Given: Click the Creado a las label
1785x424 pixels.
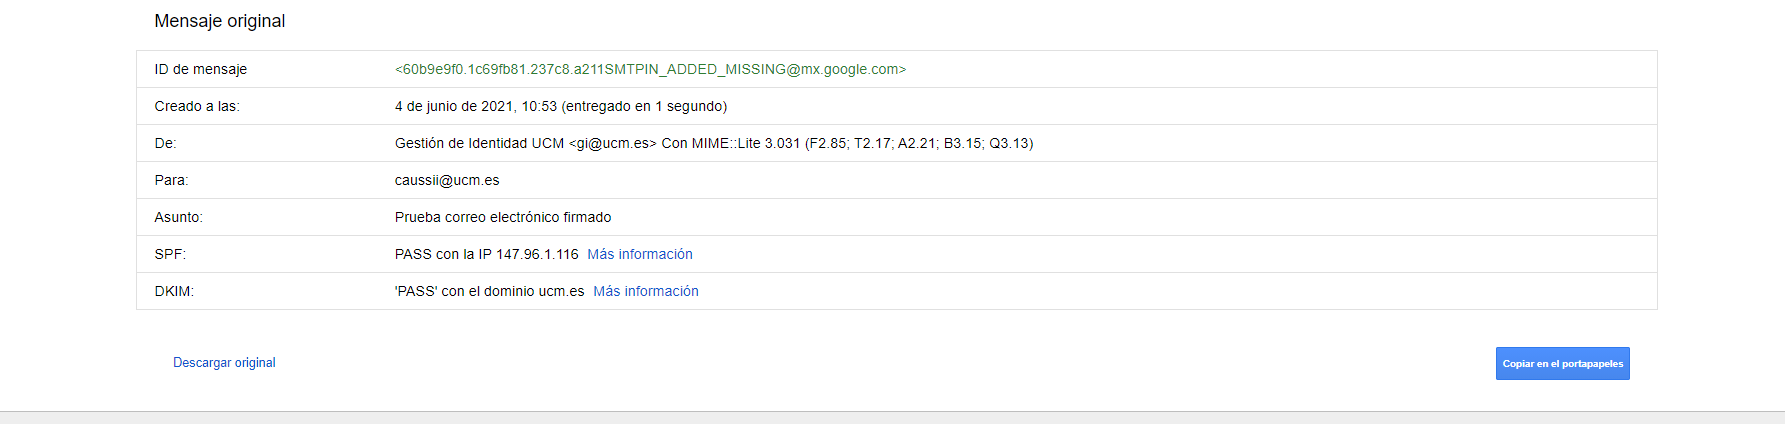Looking at the screenshot, I should tap(197, 106).
